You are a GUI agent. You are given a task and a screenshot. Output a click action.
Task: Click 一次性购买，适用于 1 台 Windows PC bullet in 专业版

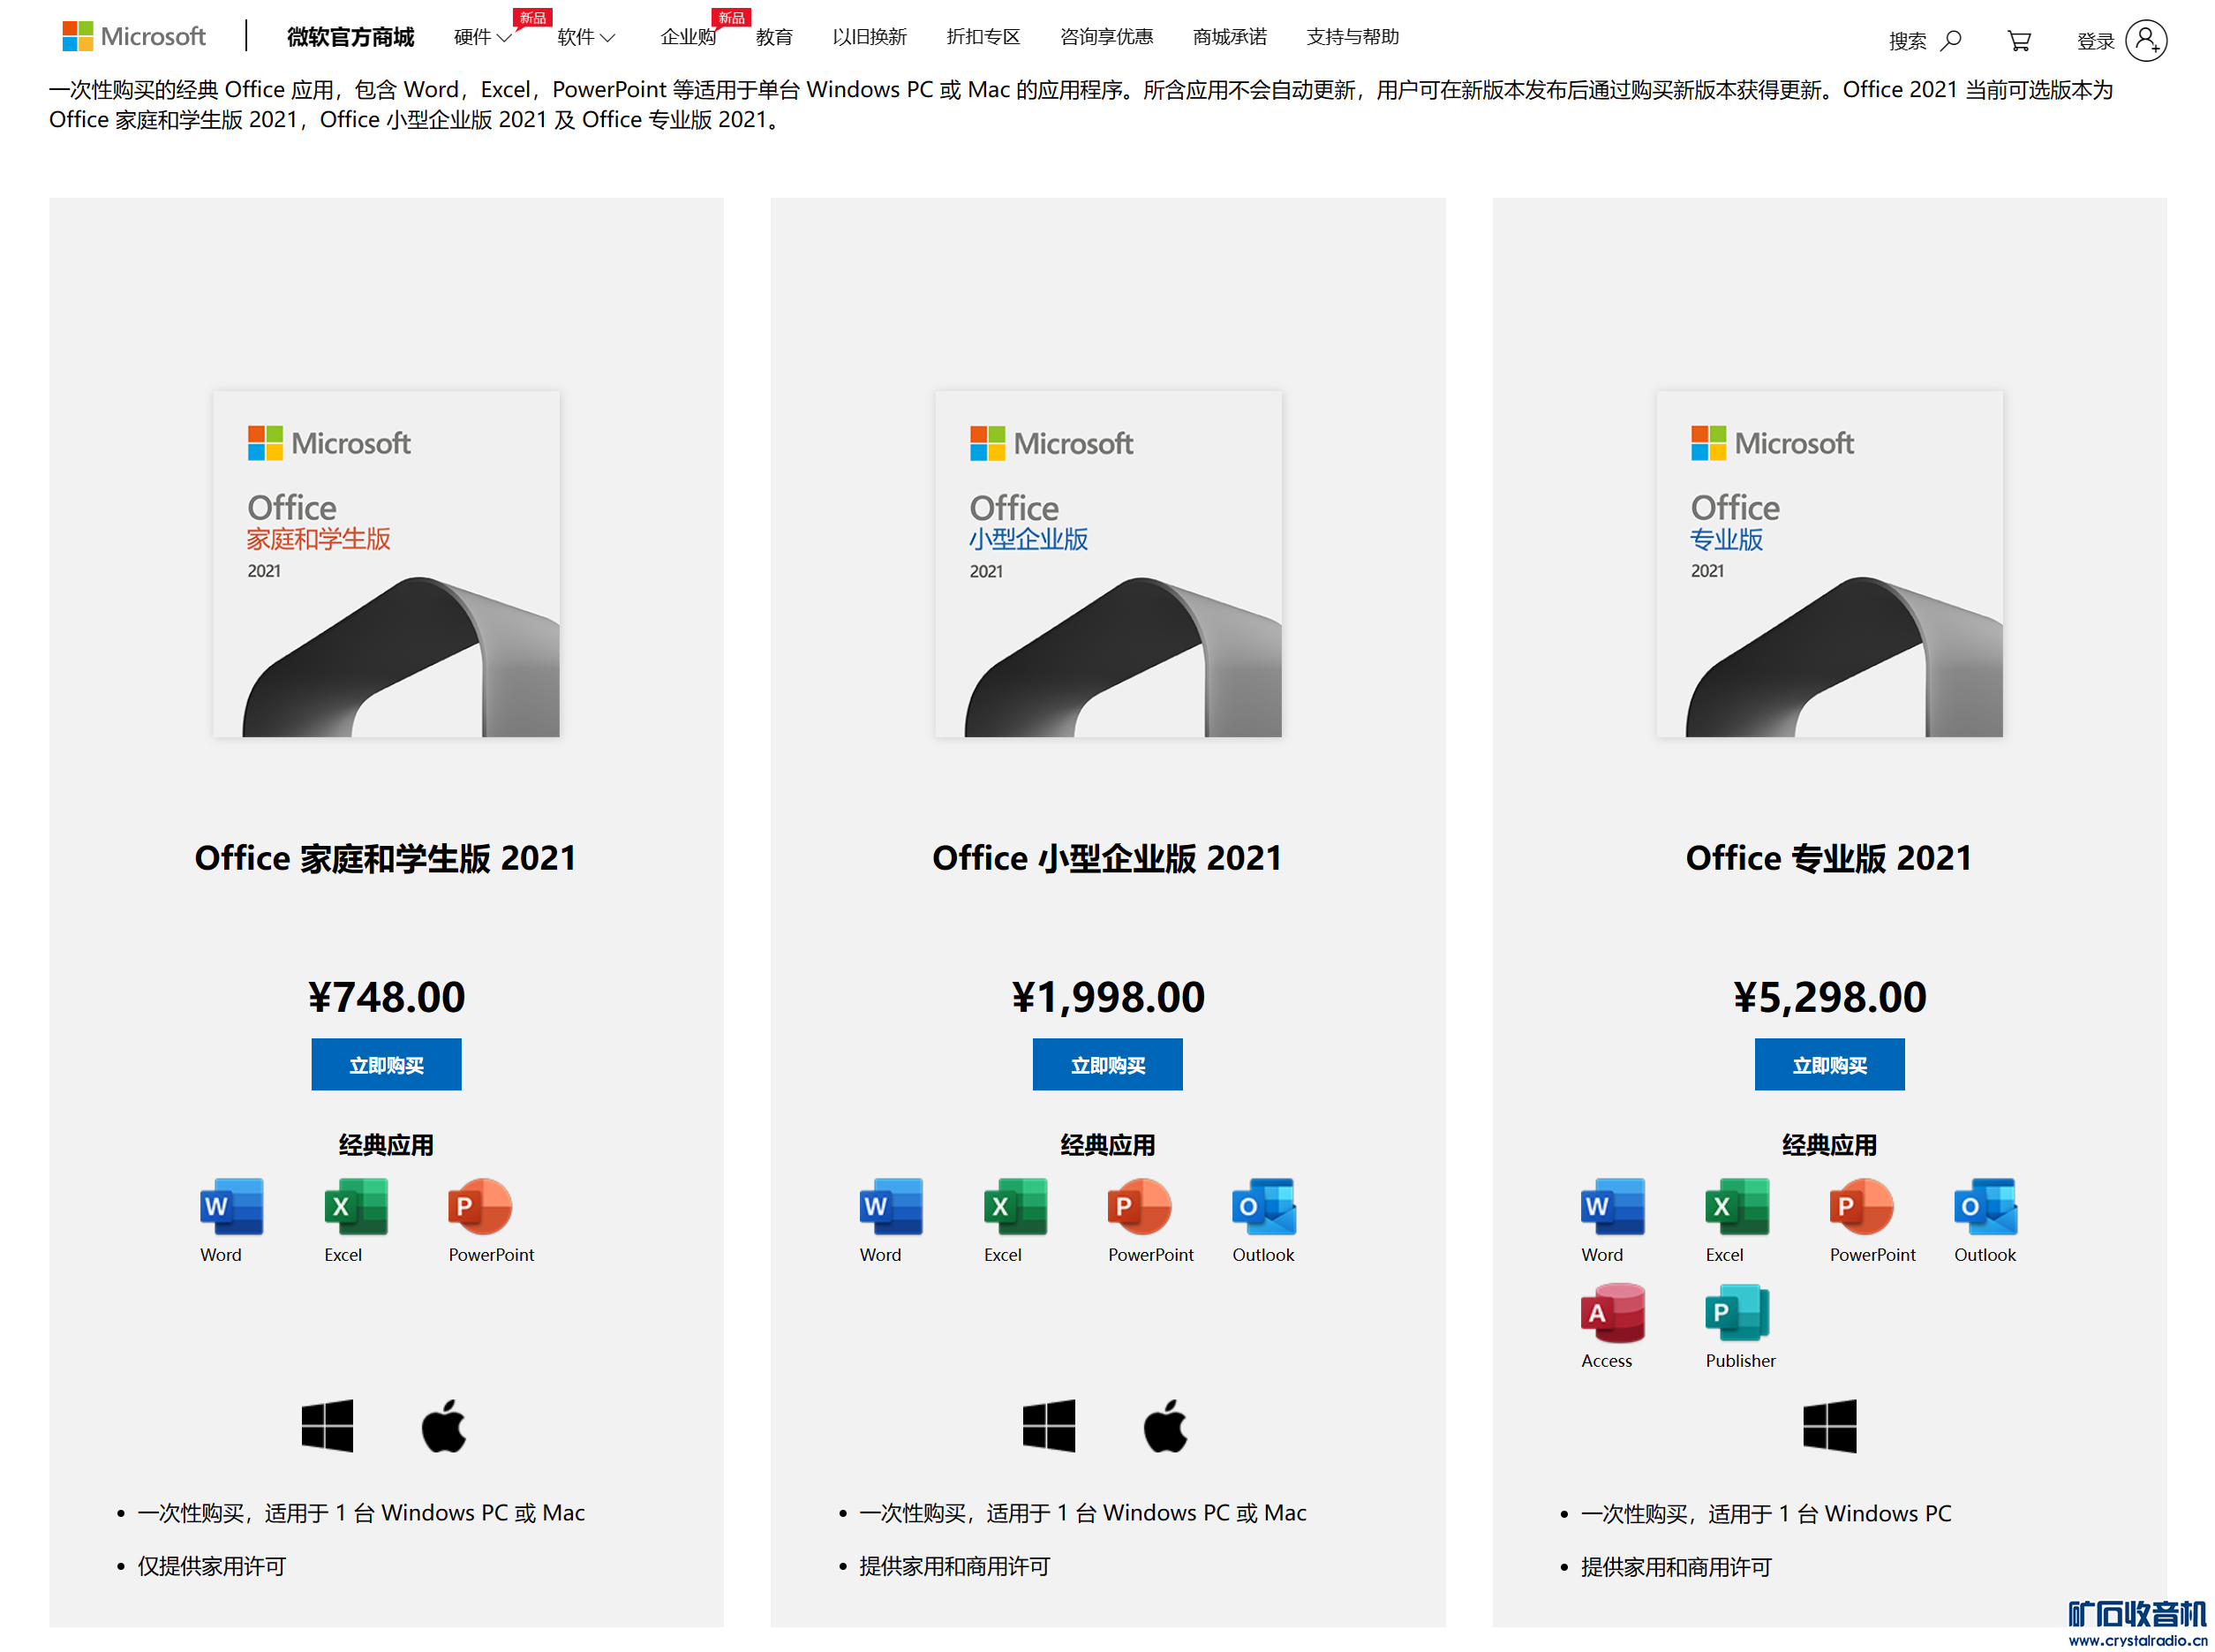[1766, 1513]
